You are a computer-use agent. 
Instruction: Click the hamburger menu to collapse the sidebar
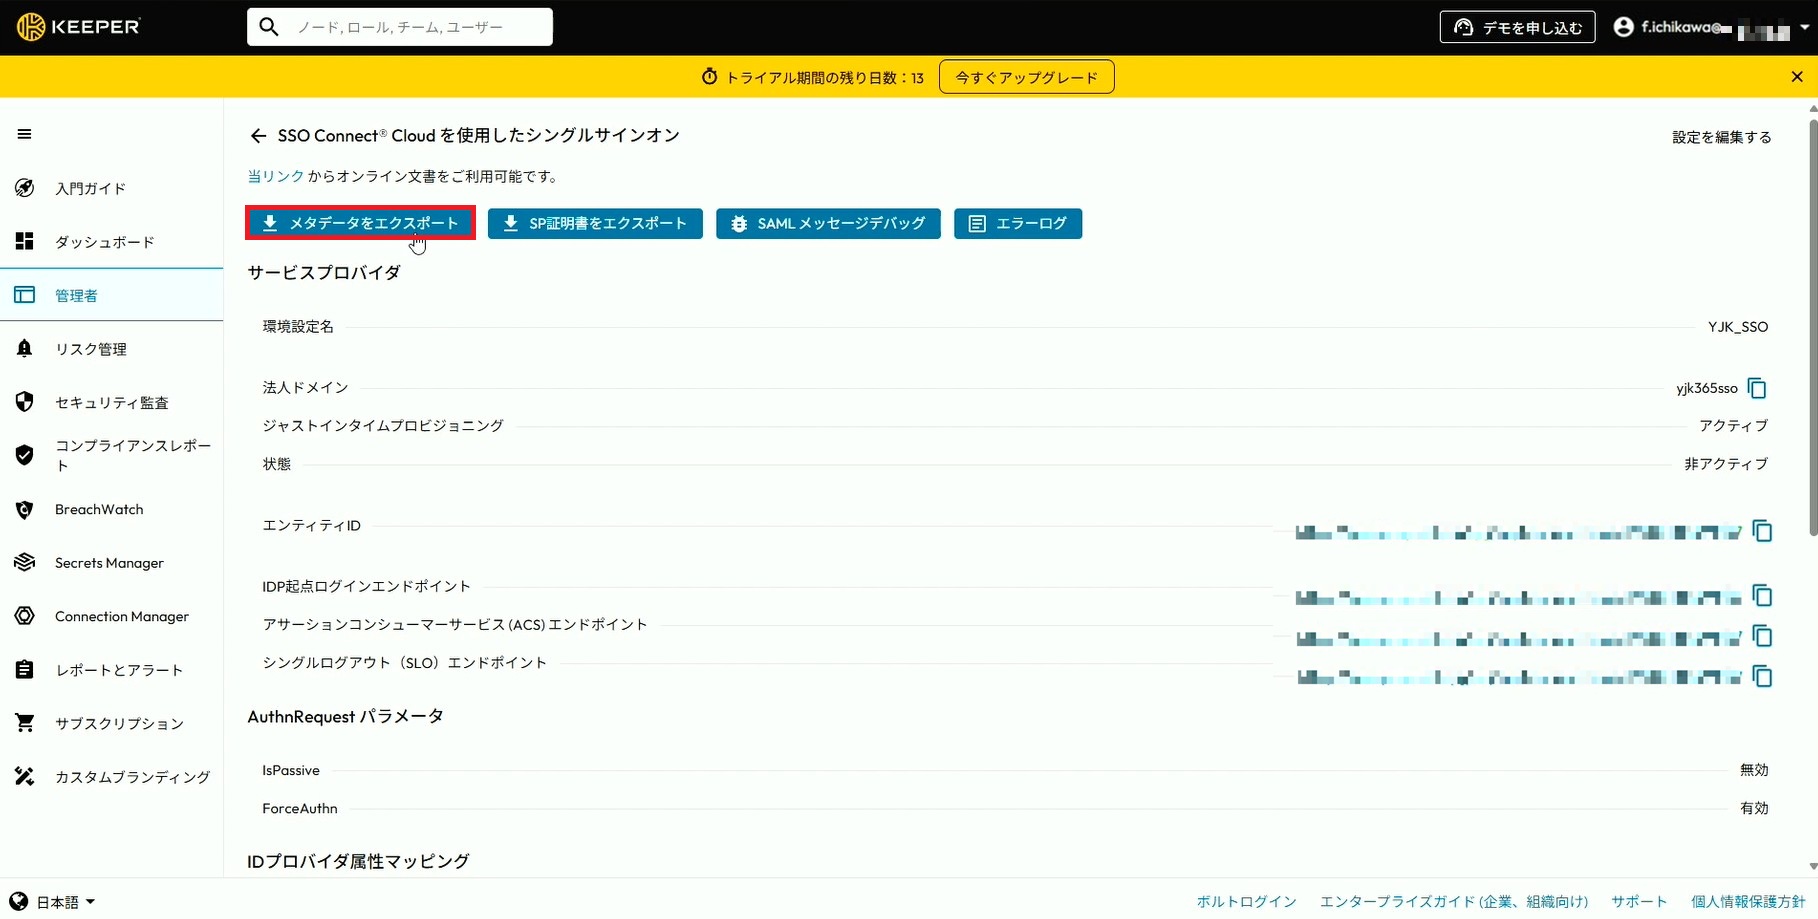tap(24, 133)
